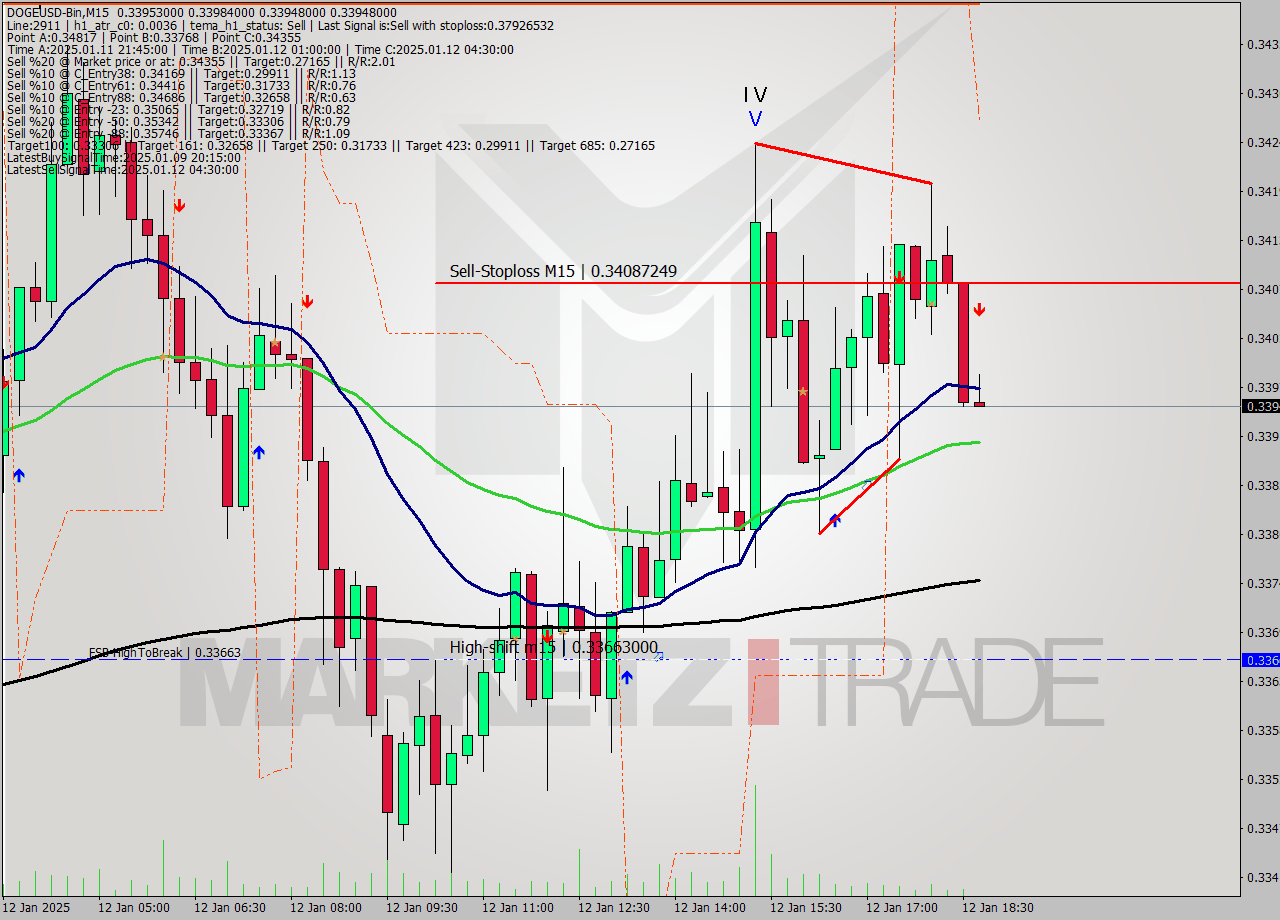Screen dimensions: 1280x920
Task: Click the LatestSellSignalTime text line
Action: pos(122,169)
